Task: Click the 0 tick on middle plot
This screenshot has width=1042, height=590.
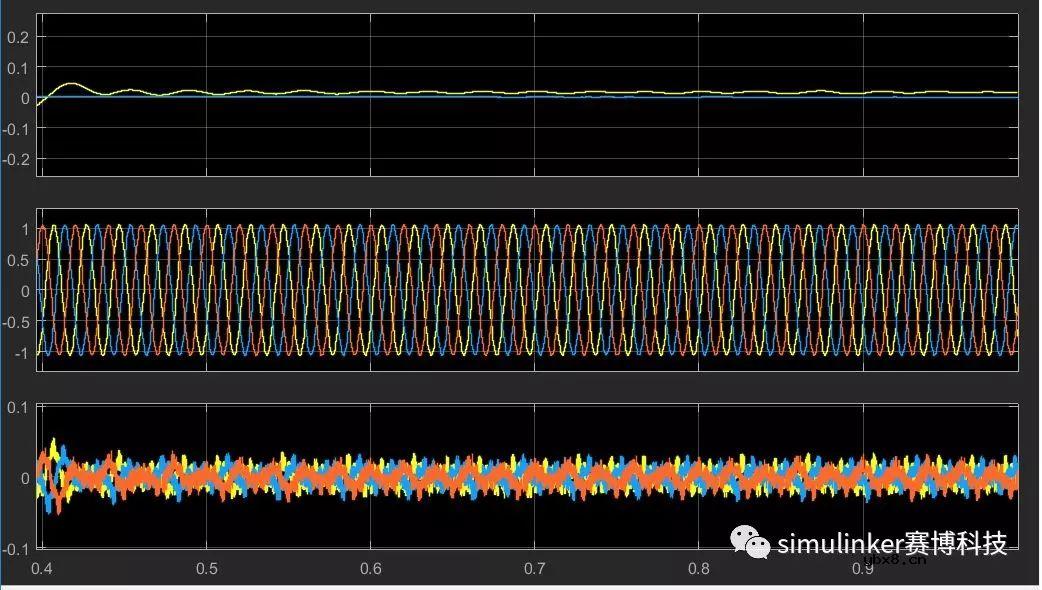Action: pyautogui.click(x=26, y=290)
